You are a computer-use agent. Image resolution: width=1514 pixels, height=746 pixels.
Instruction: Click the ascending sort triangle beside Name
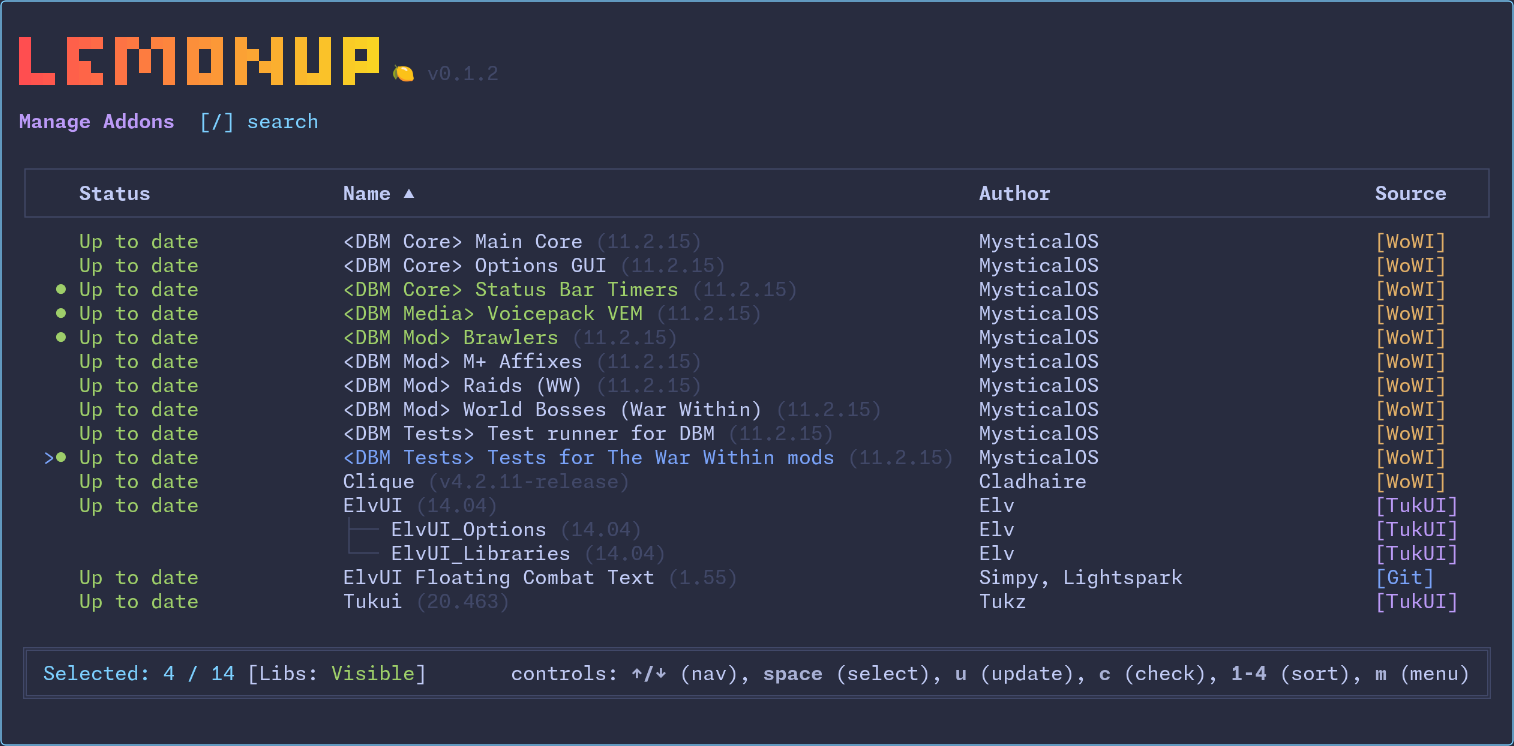point(408,193)
